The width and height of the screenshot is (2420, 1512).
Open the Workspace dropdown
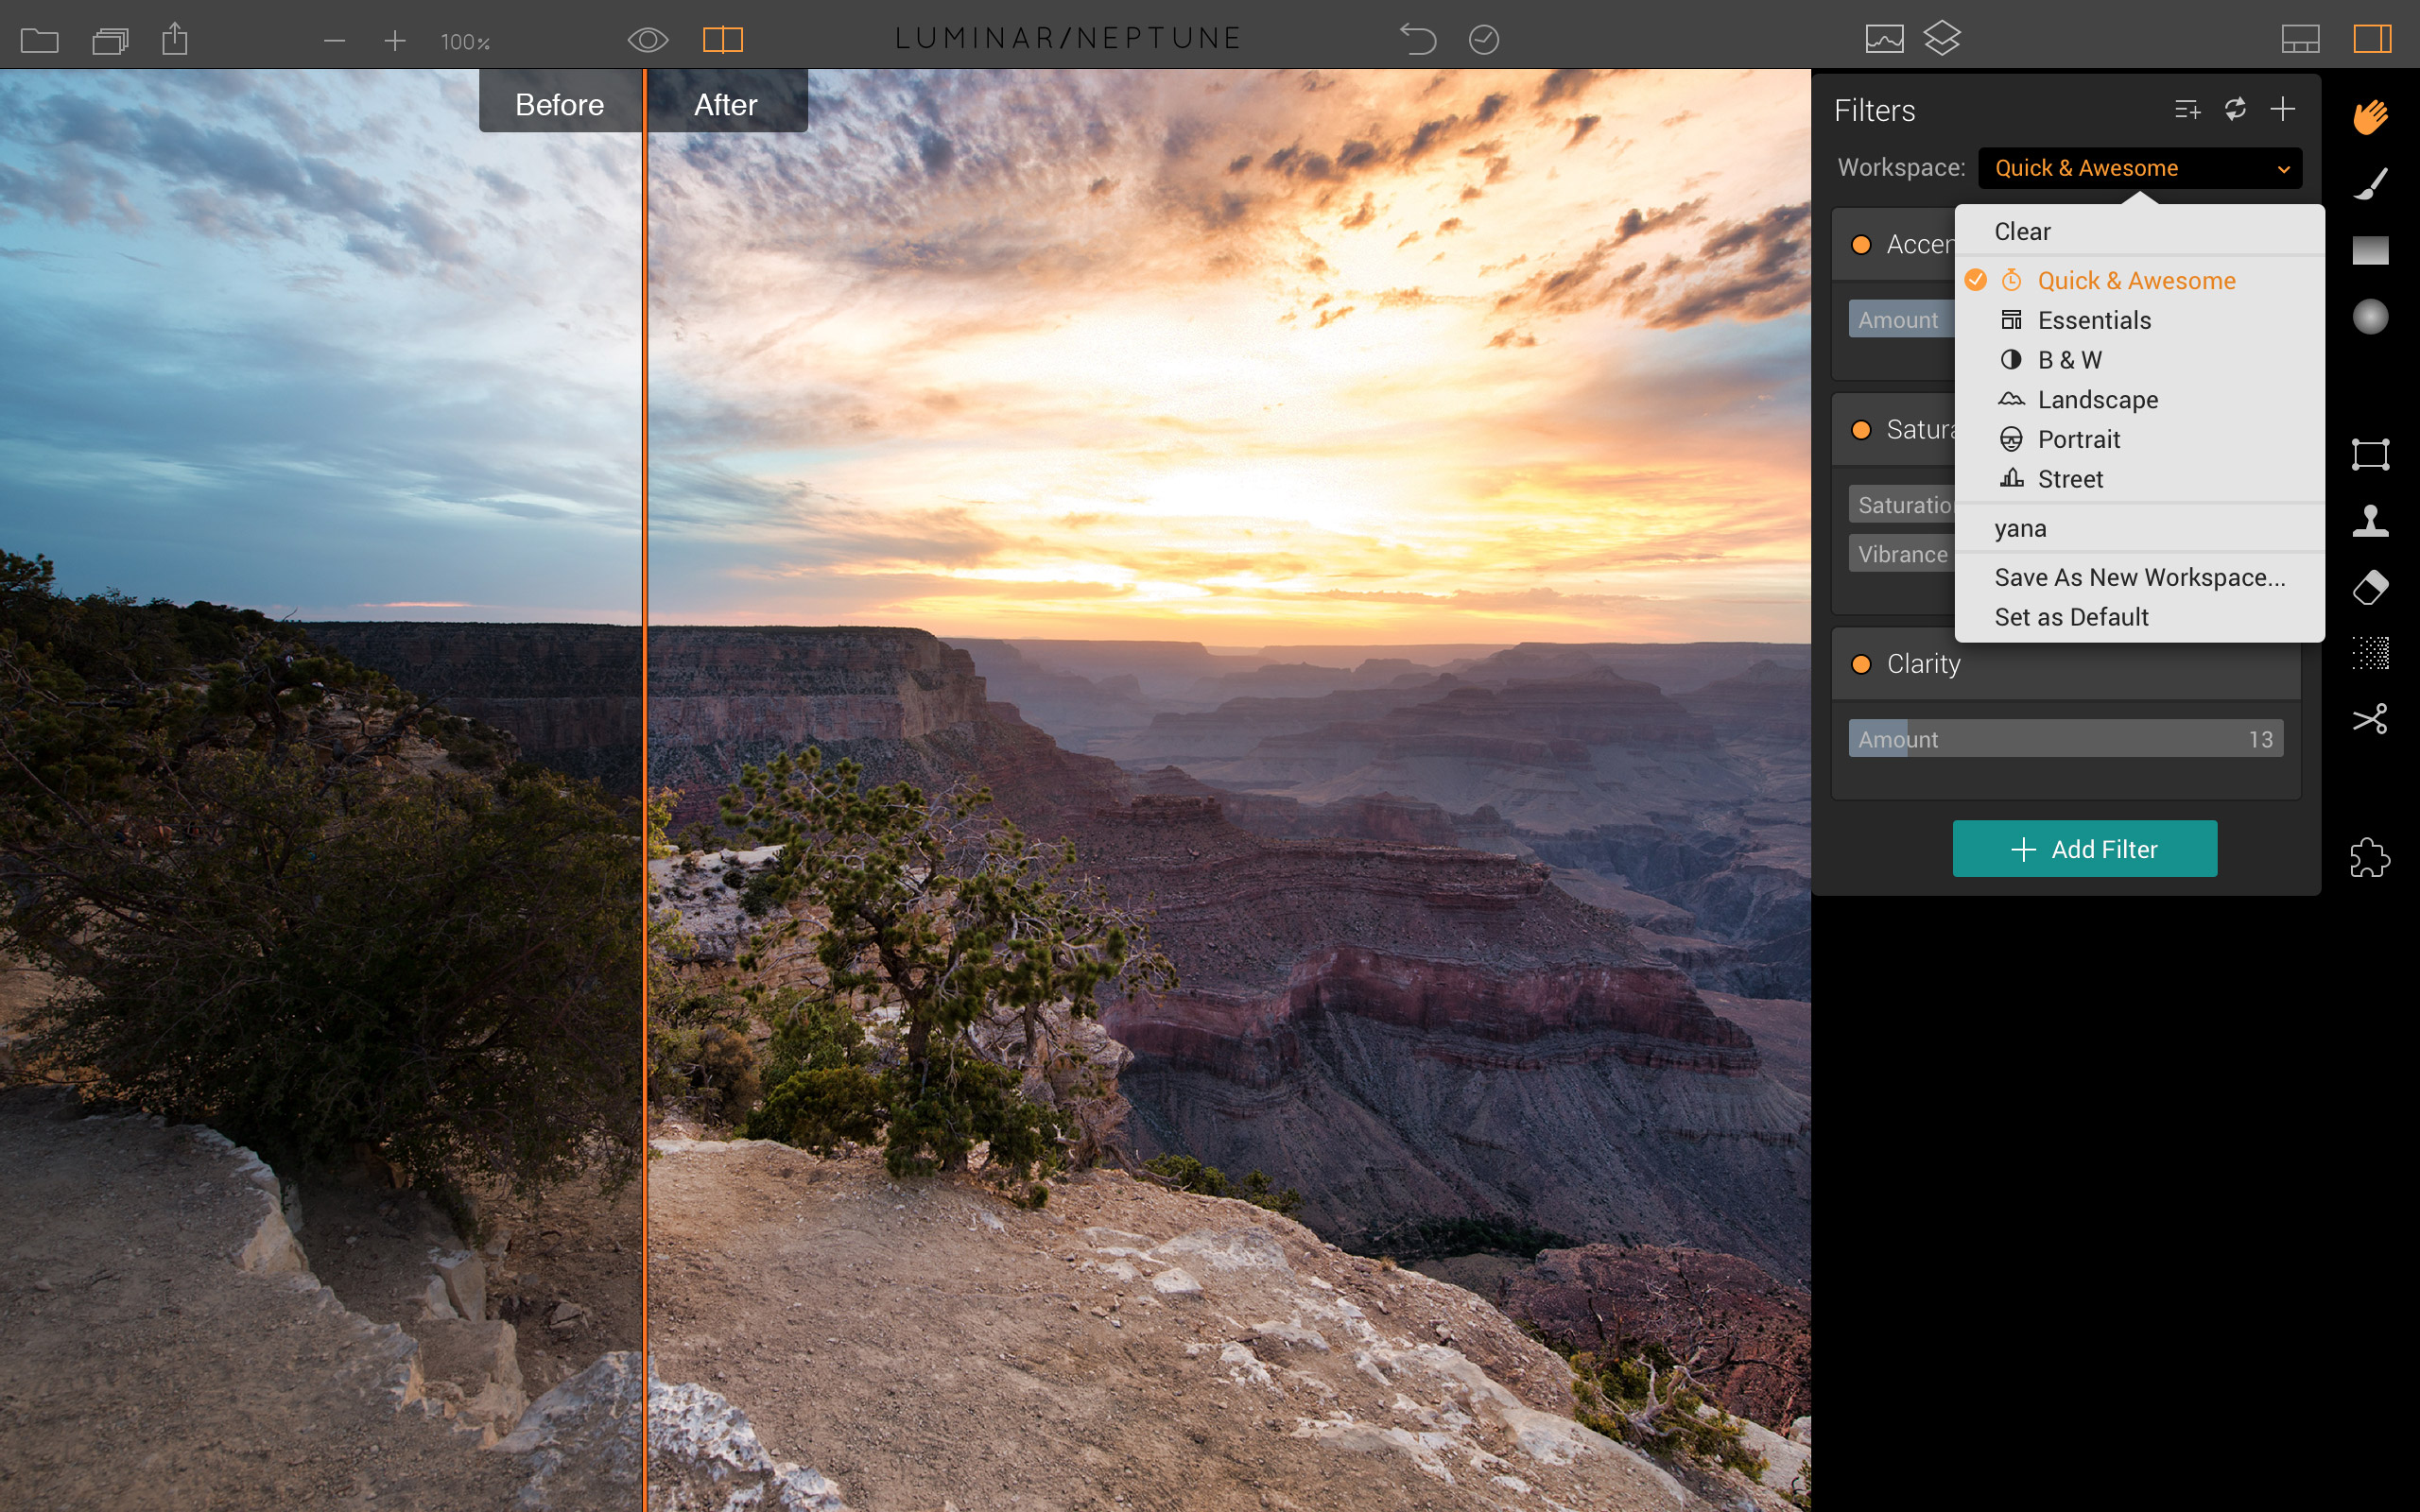tap(2139, 168)
